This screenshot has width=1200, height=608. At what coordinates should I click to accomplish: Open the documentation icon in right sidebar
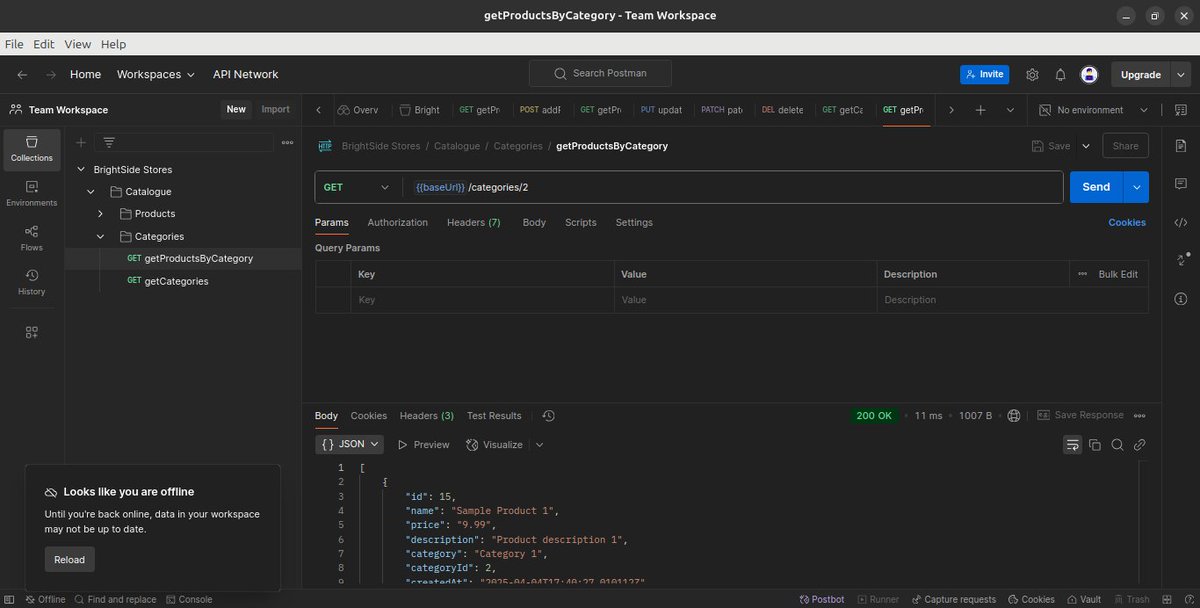pos(1181,146)
